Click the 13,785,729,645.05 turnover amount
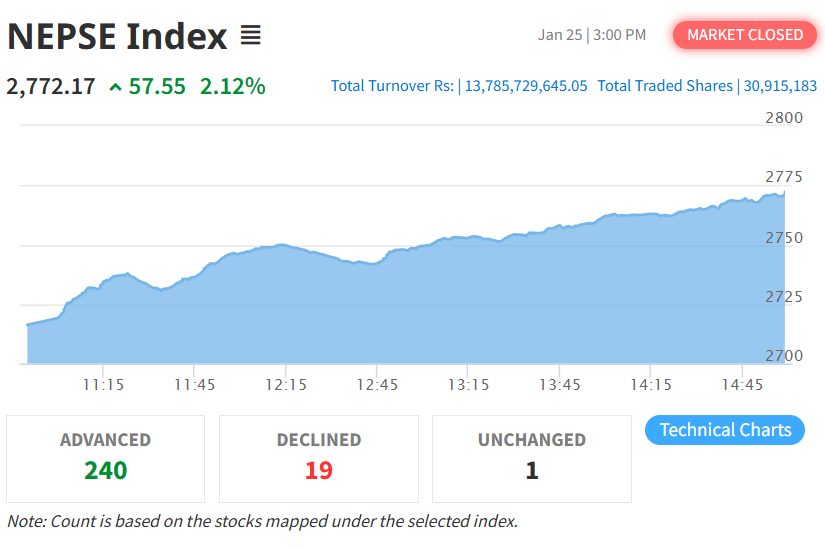 [526, 86]
